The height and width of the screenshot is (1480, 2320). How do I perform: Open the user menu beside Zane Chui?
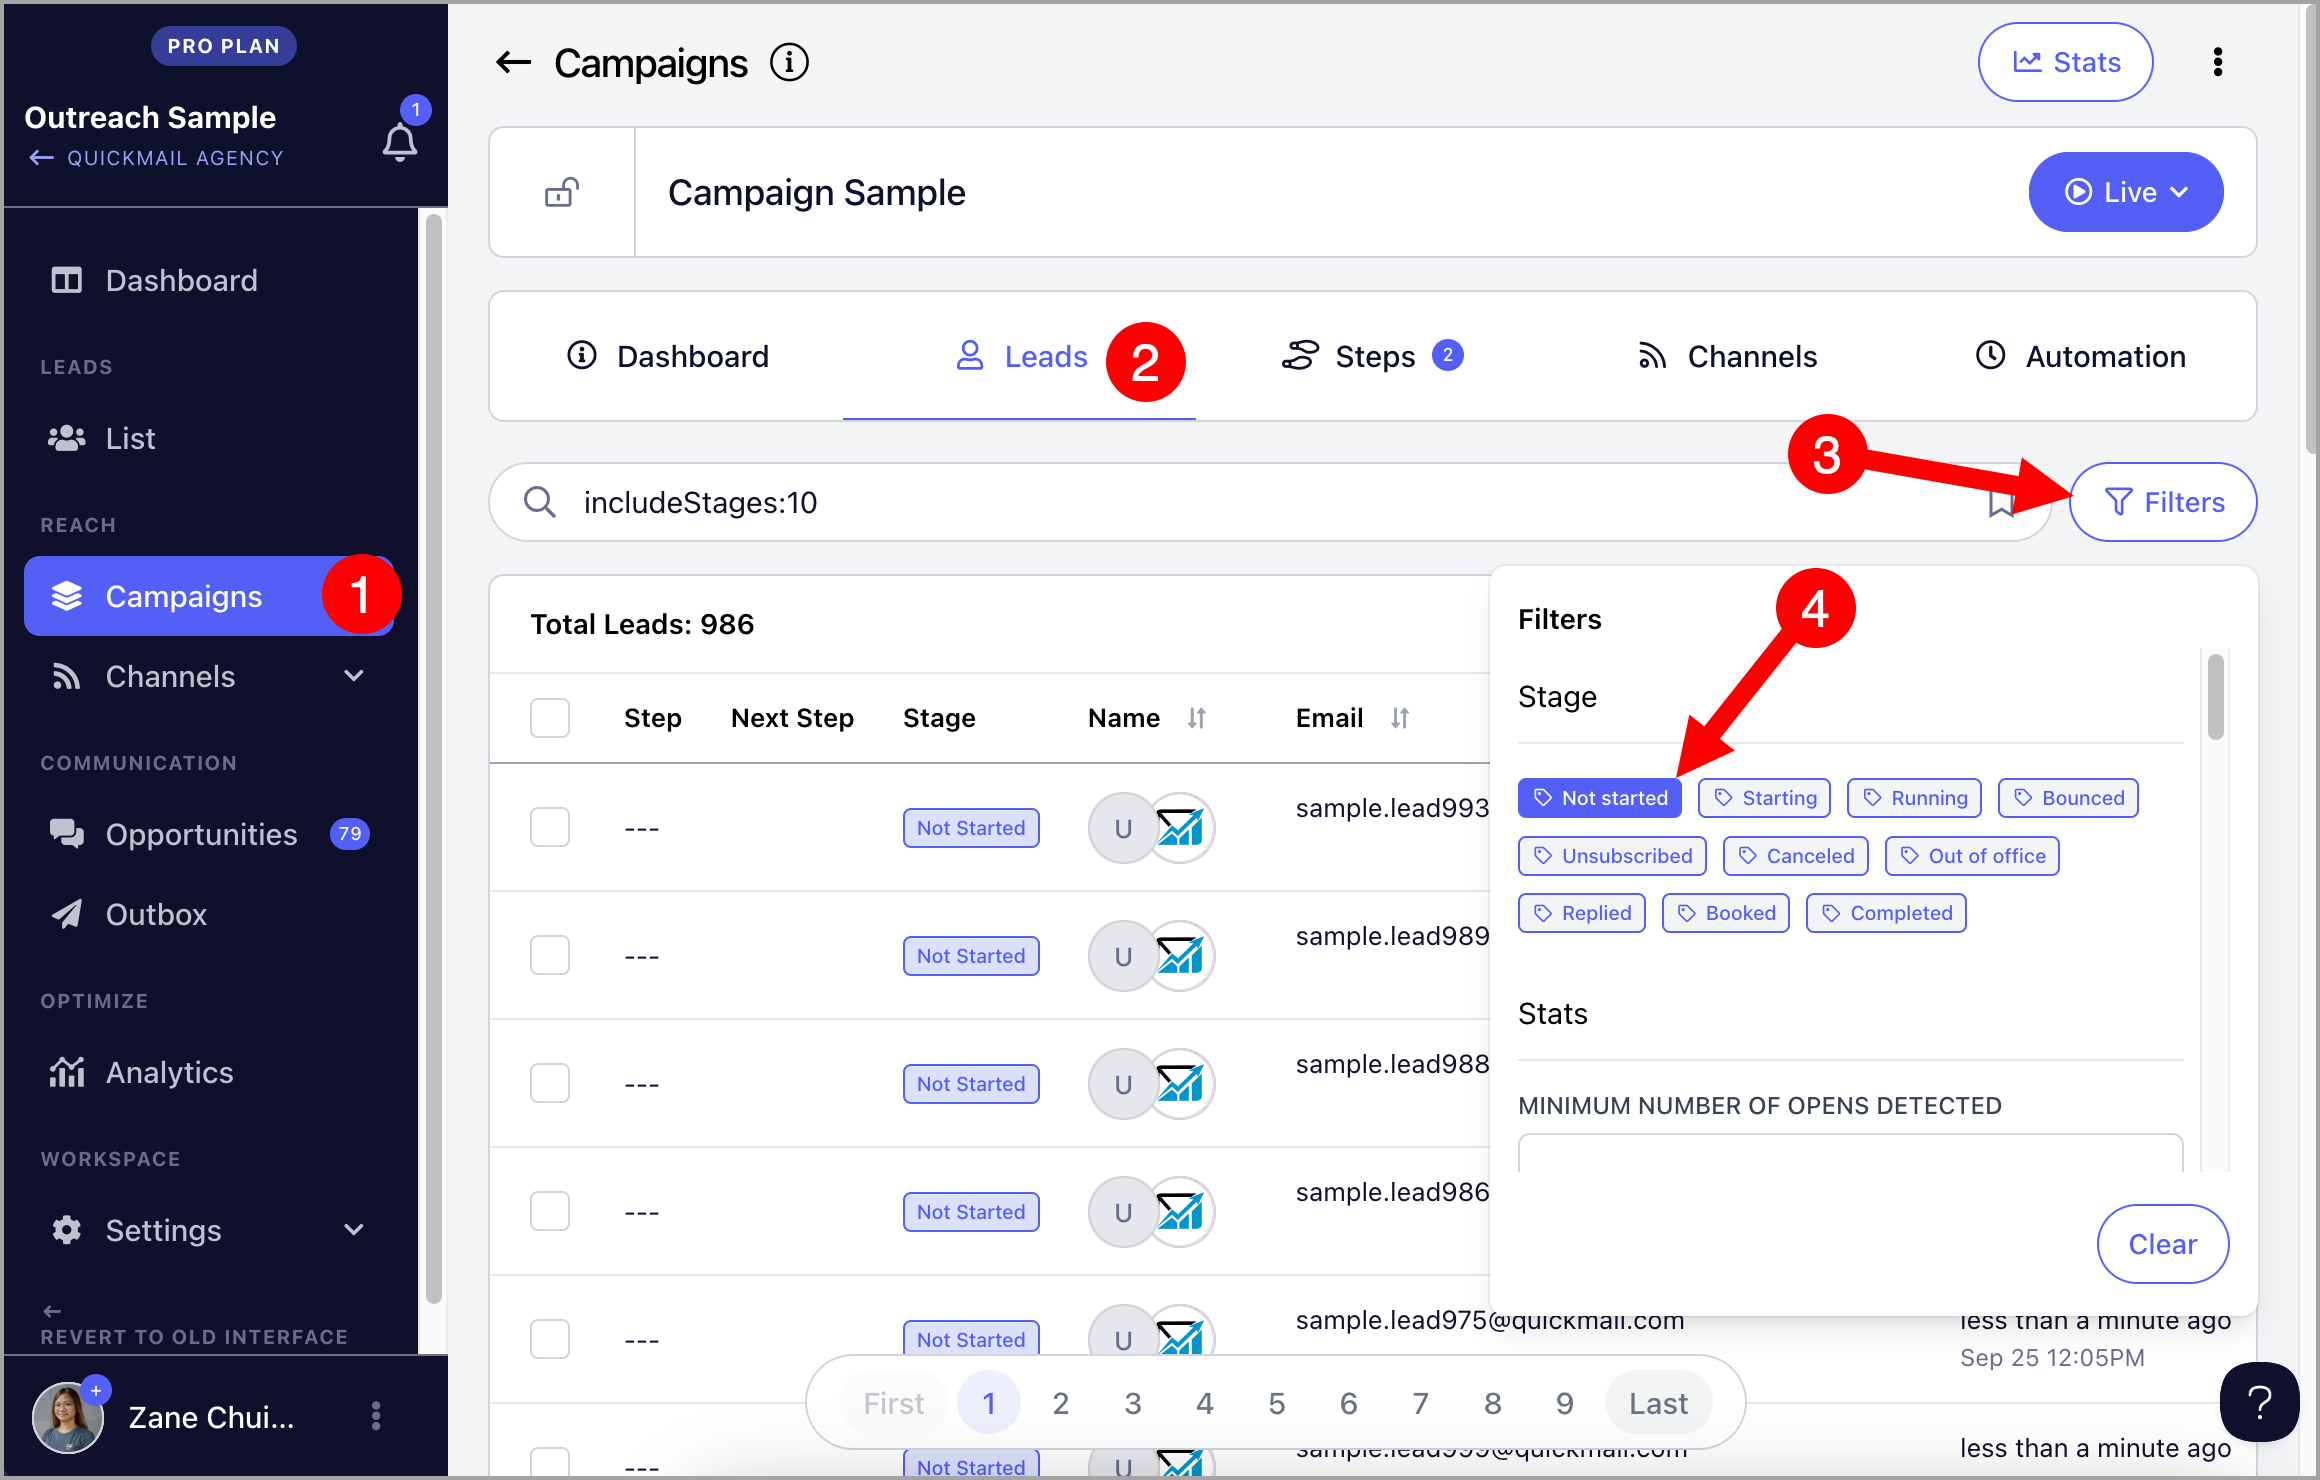pyautogui.click(x=376, y=1416)
